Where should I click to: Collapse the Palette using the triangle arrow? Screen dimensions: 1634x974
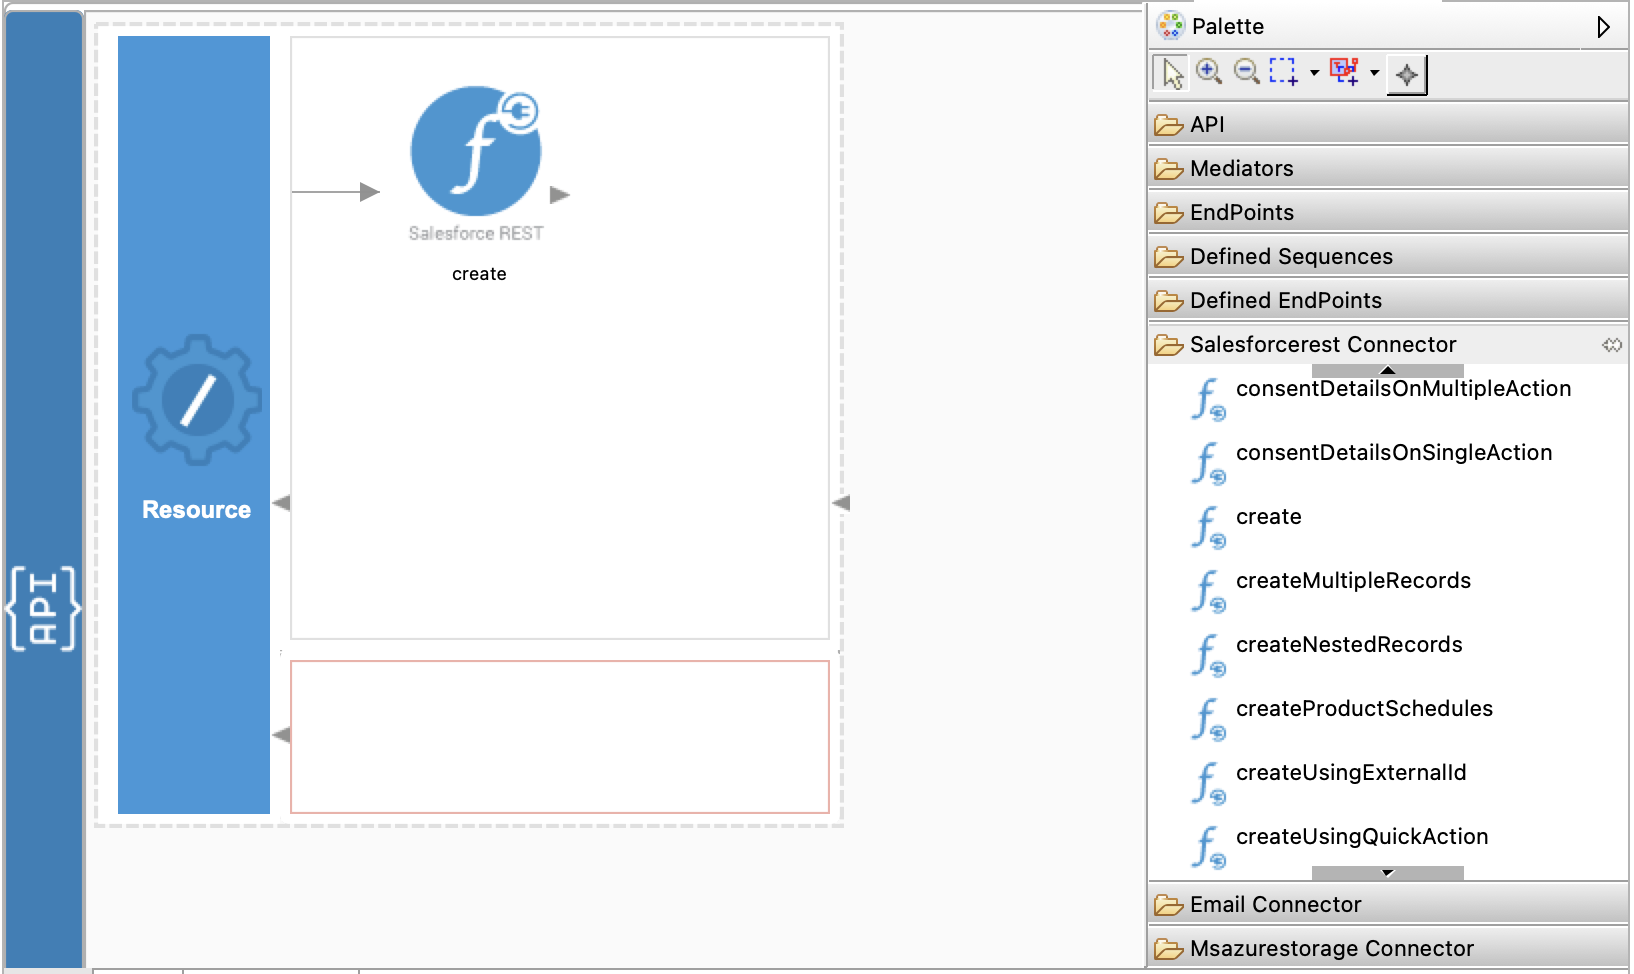coord(1603,27)
